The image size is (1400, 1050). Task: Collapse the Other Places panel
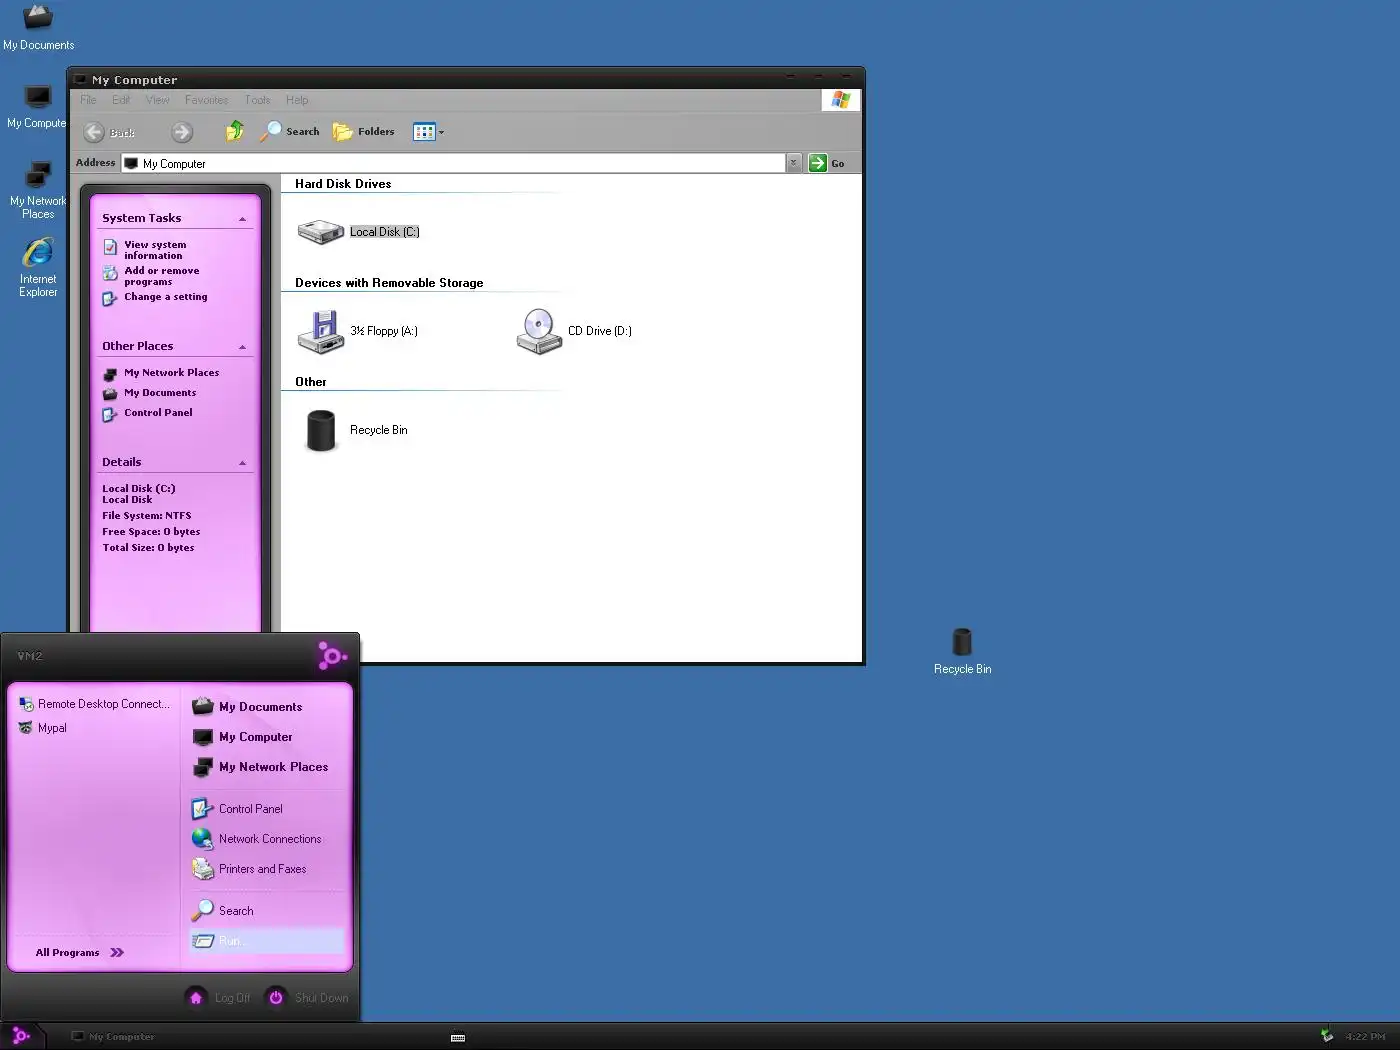point(242,347)
